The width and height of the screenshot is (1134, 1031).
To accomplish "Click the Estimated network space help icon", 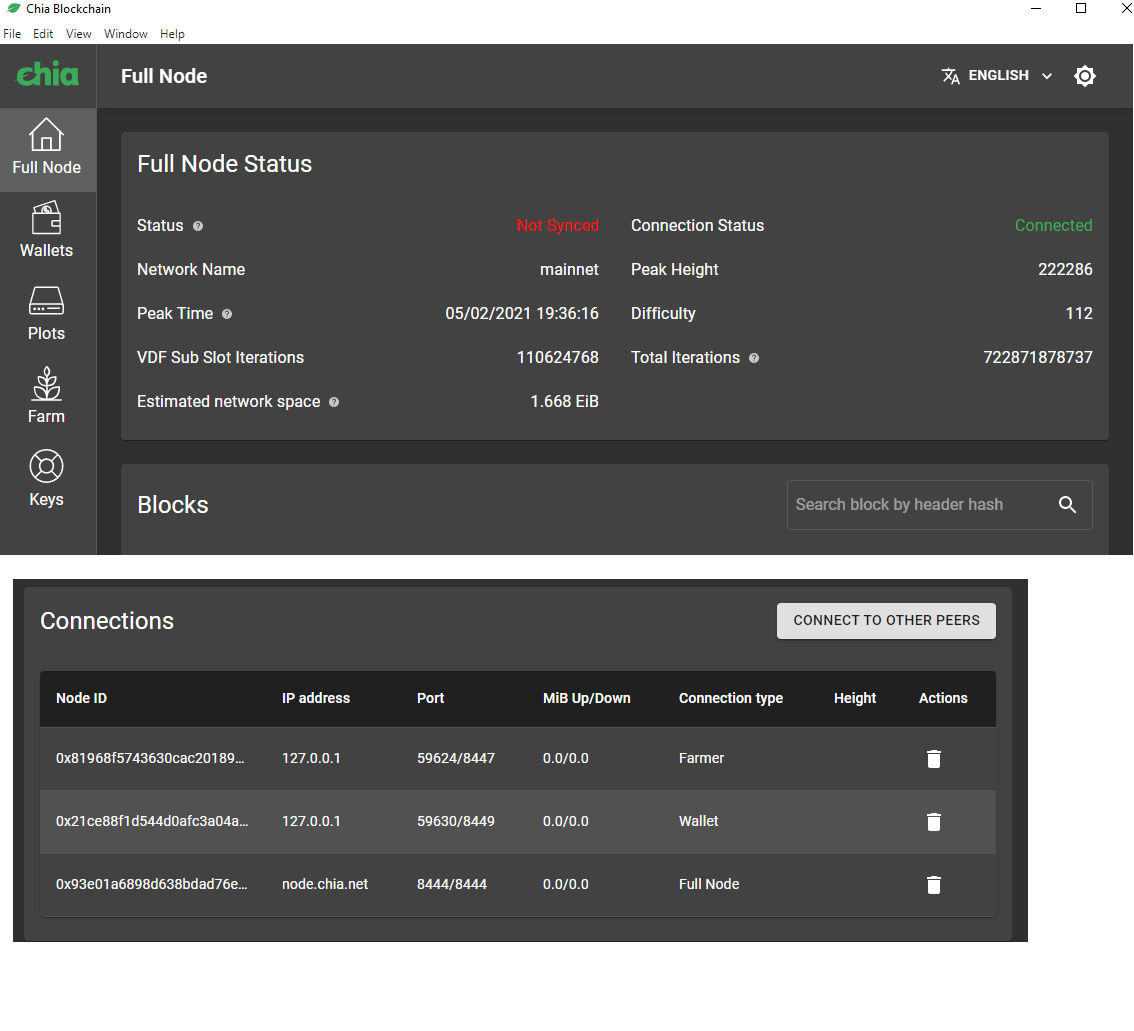I will 334,402.
